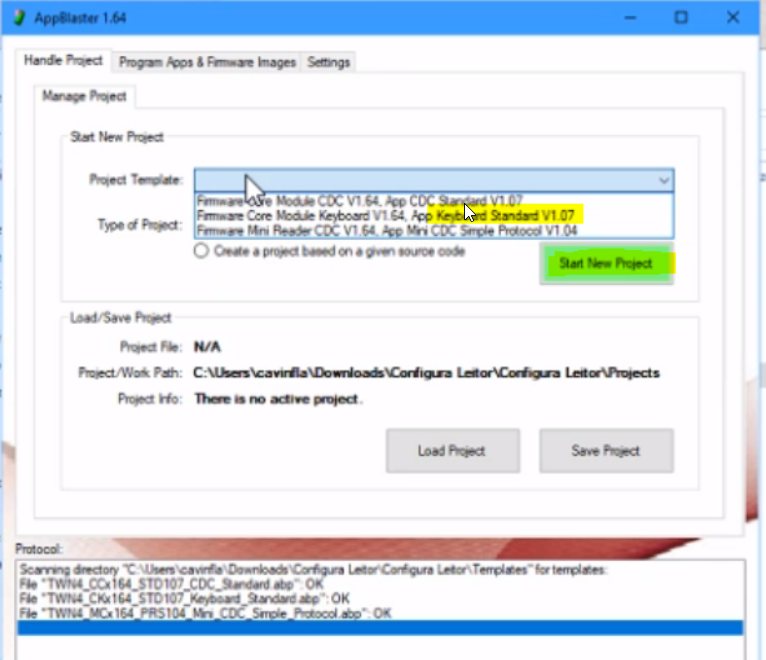Close the AppBlaster window
This screenshot has width=766, height=660.
tap(733, 18)
